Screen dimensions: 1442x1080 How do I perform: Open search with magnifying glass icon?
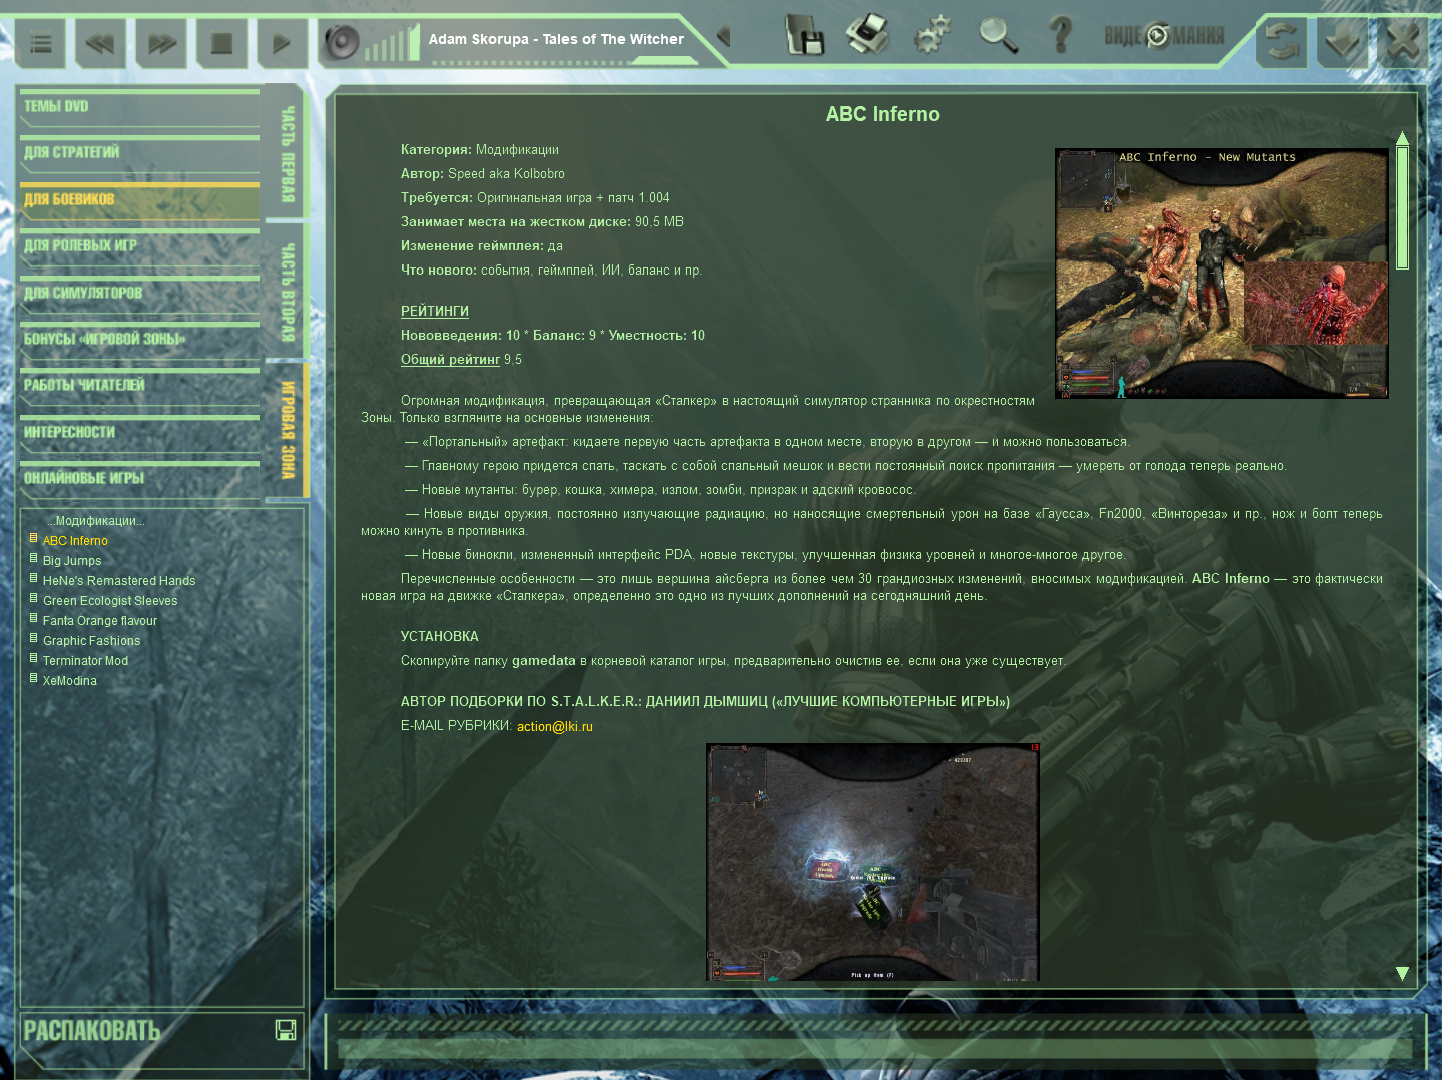tap(998, 35)
